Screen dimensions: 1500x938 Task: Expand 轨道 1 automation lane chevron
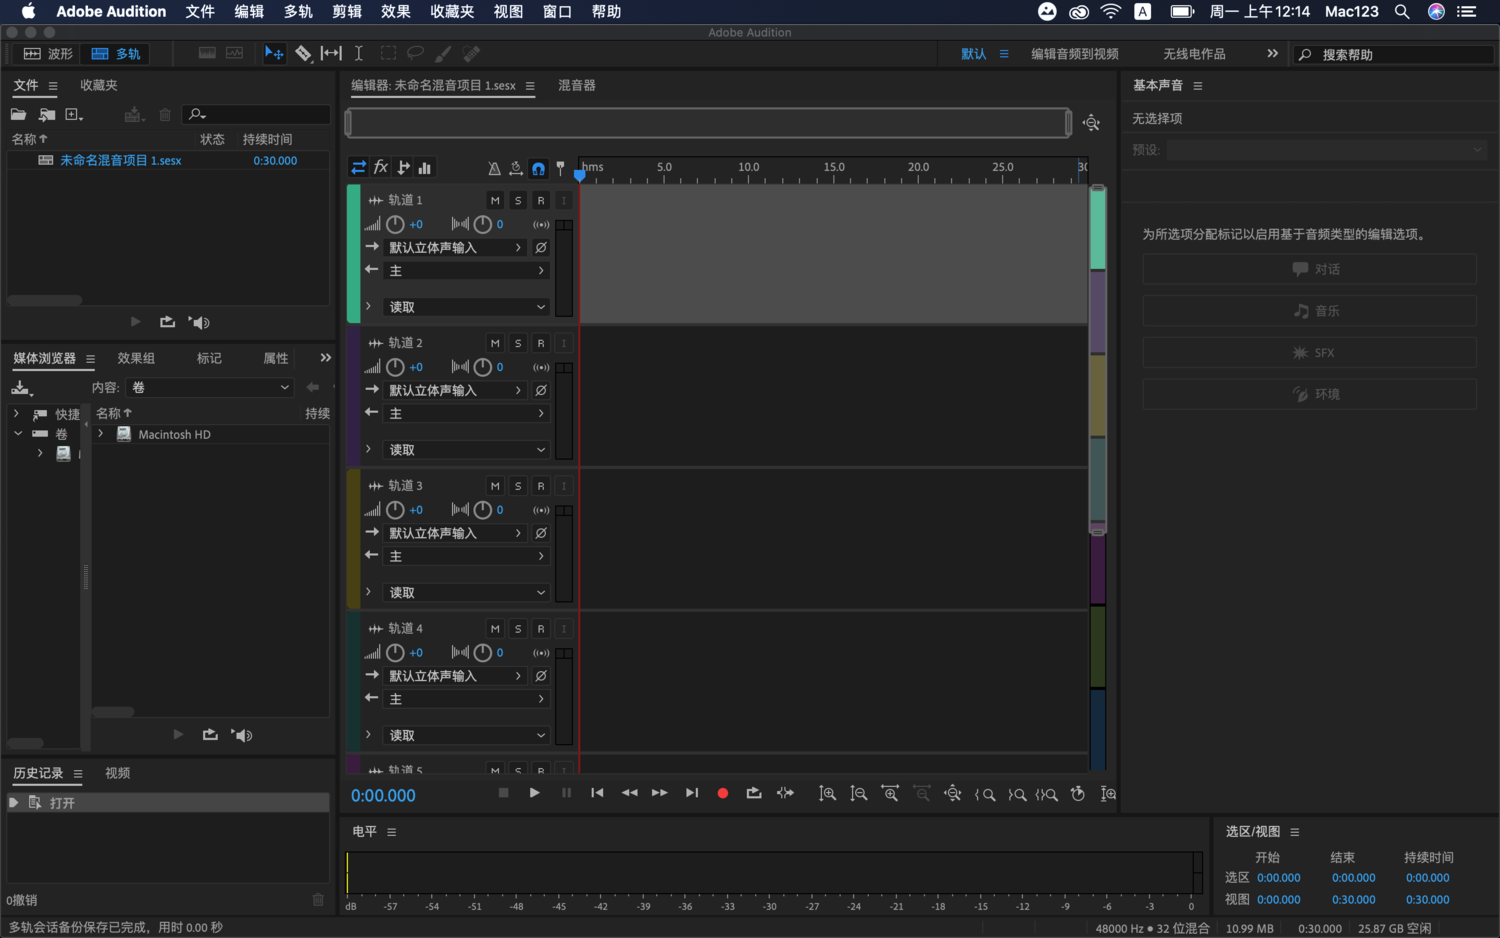(x=368, y=306)
